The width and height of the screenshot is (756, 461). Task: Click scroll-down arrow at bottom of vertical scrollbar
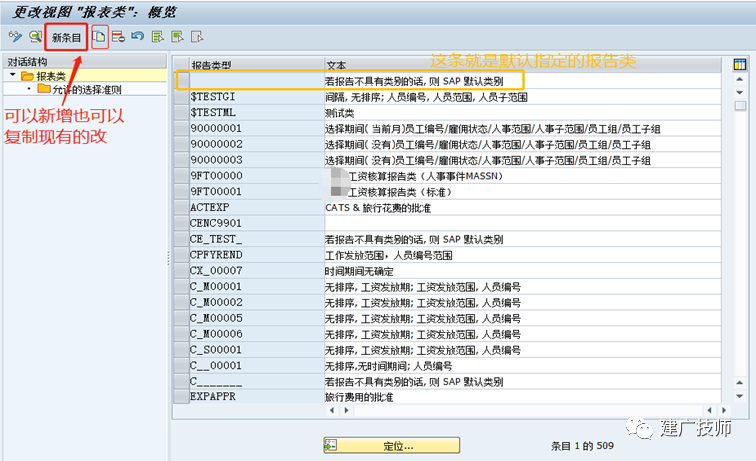(740, 396)
